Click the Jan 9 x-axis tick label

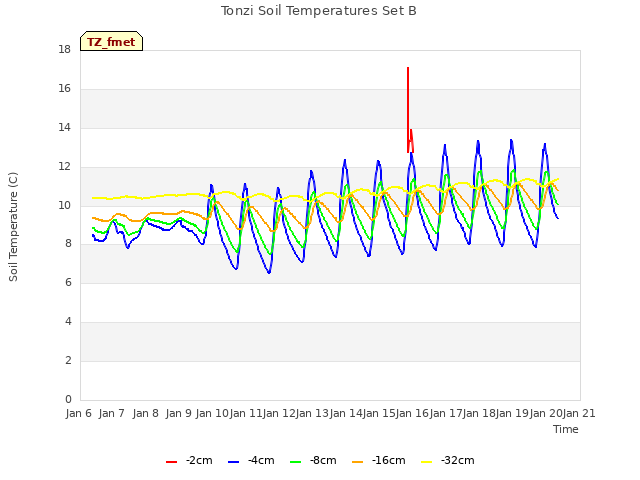pos(178,413)
